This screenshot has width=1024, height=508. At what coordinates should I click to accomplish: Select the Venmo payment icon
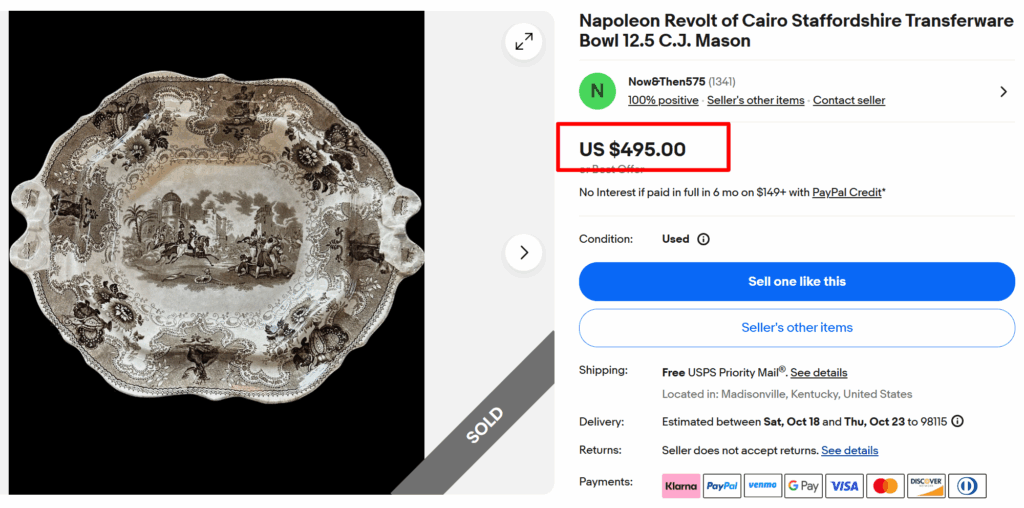tap(763, 486)
